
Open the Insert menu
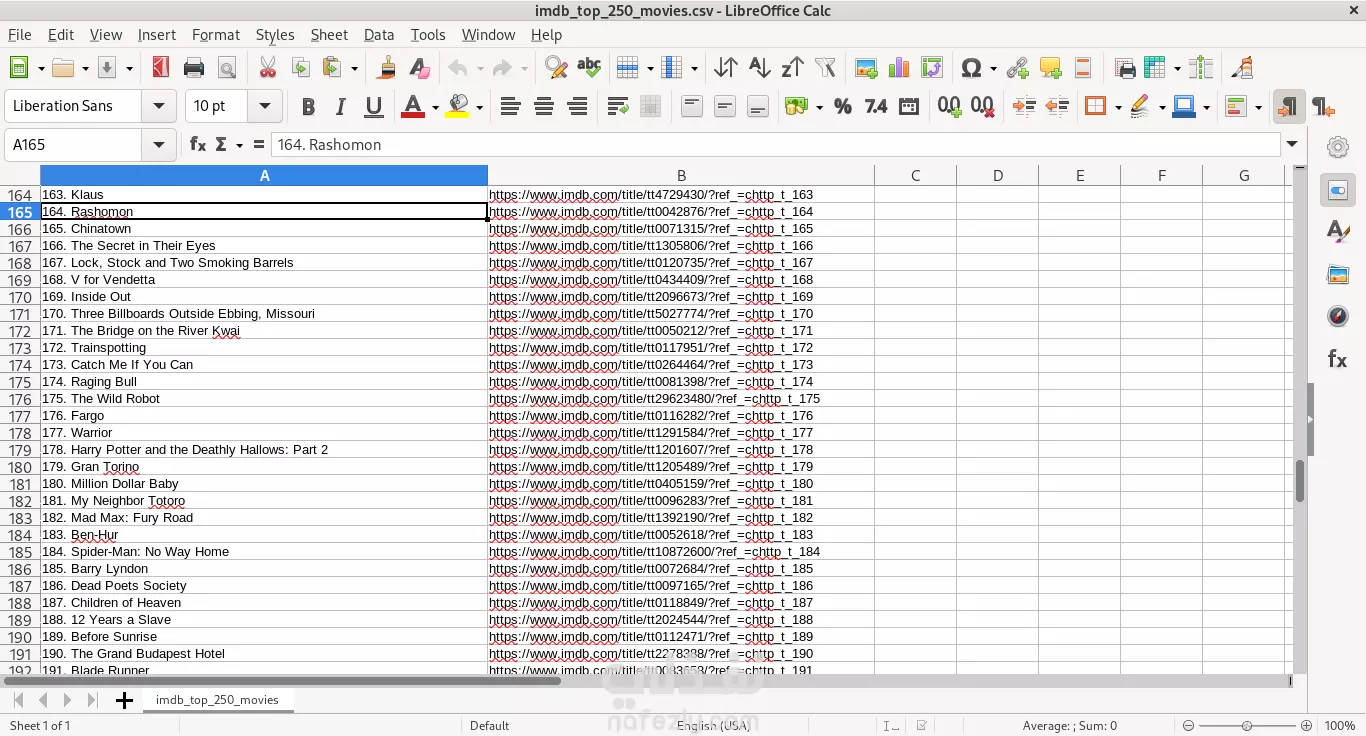(x=157, y=34)
